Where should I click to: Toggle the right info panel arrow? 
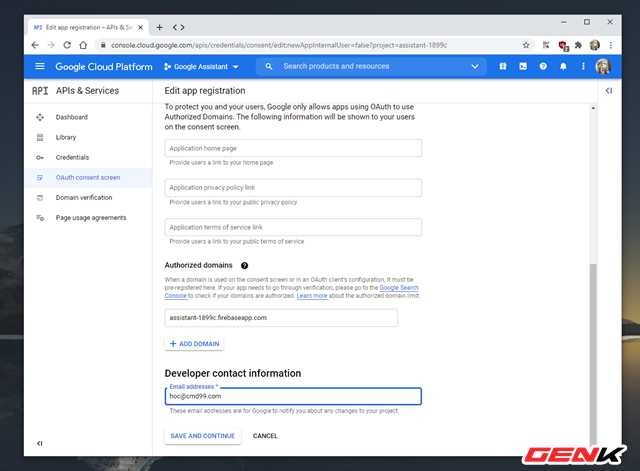coord(609,91)
